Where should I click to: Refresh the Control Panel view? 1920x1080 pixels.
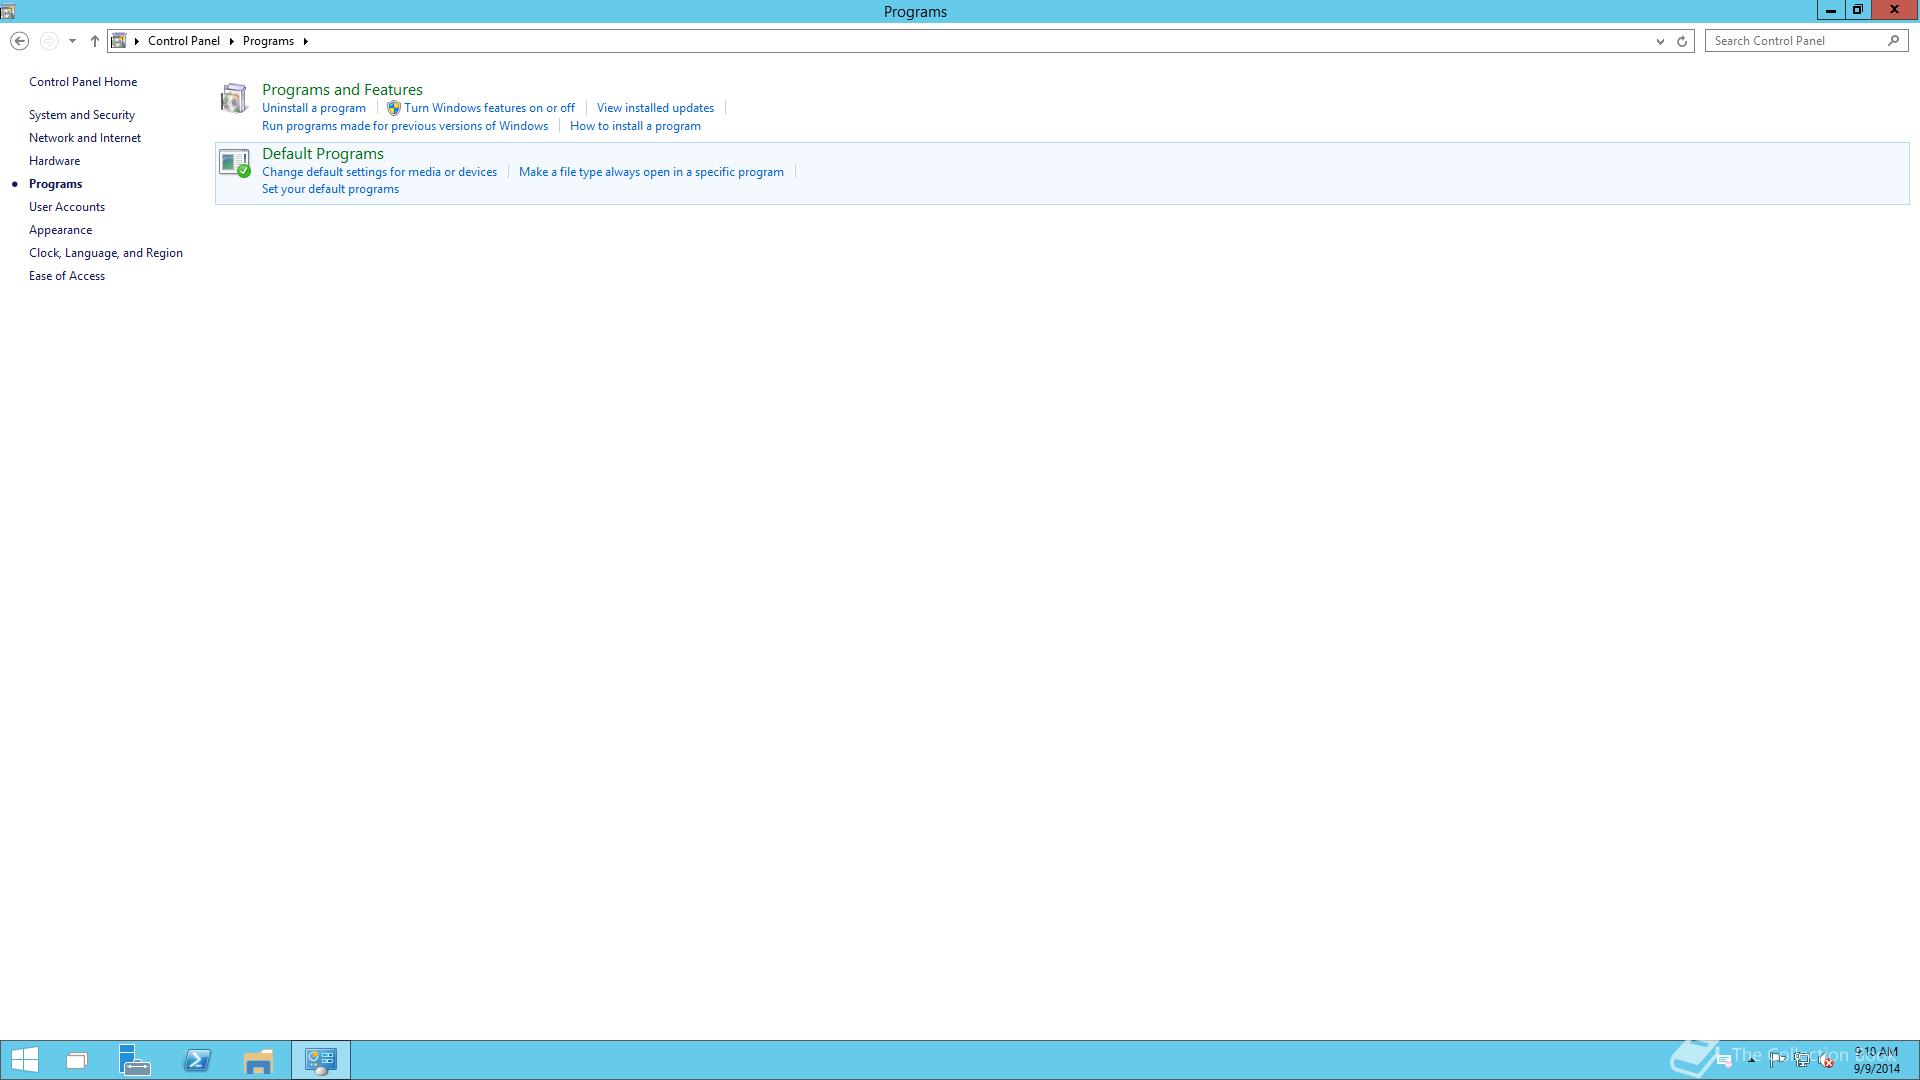(x=1682, y=41)
